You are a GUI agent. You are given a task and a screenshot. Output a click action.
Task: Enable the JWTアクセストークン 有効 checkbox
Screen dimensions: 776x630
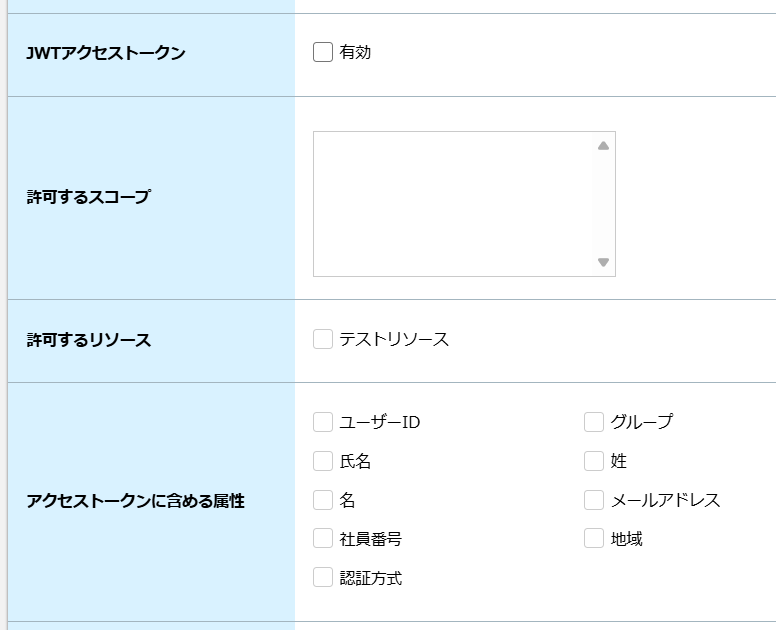[323, 52]
